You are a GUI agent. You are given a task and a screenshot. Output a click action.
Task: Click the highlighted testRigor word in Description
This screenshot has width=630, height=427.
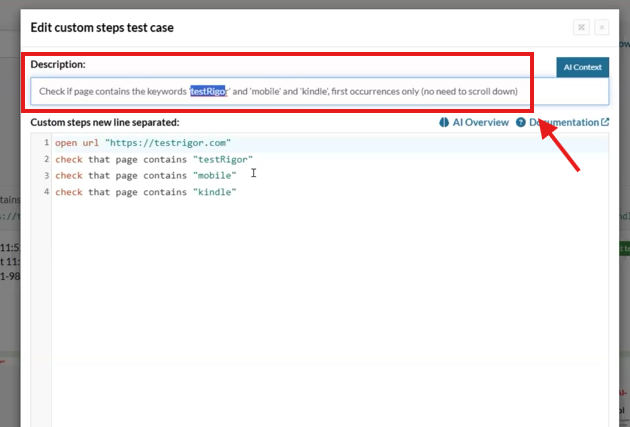pyautogui.click(x=208, y=91)
